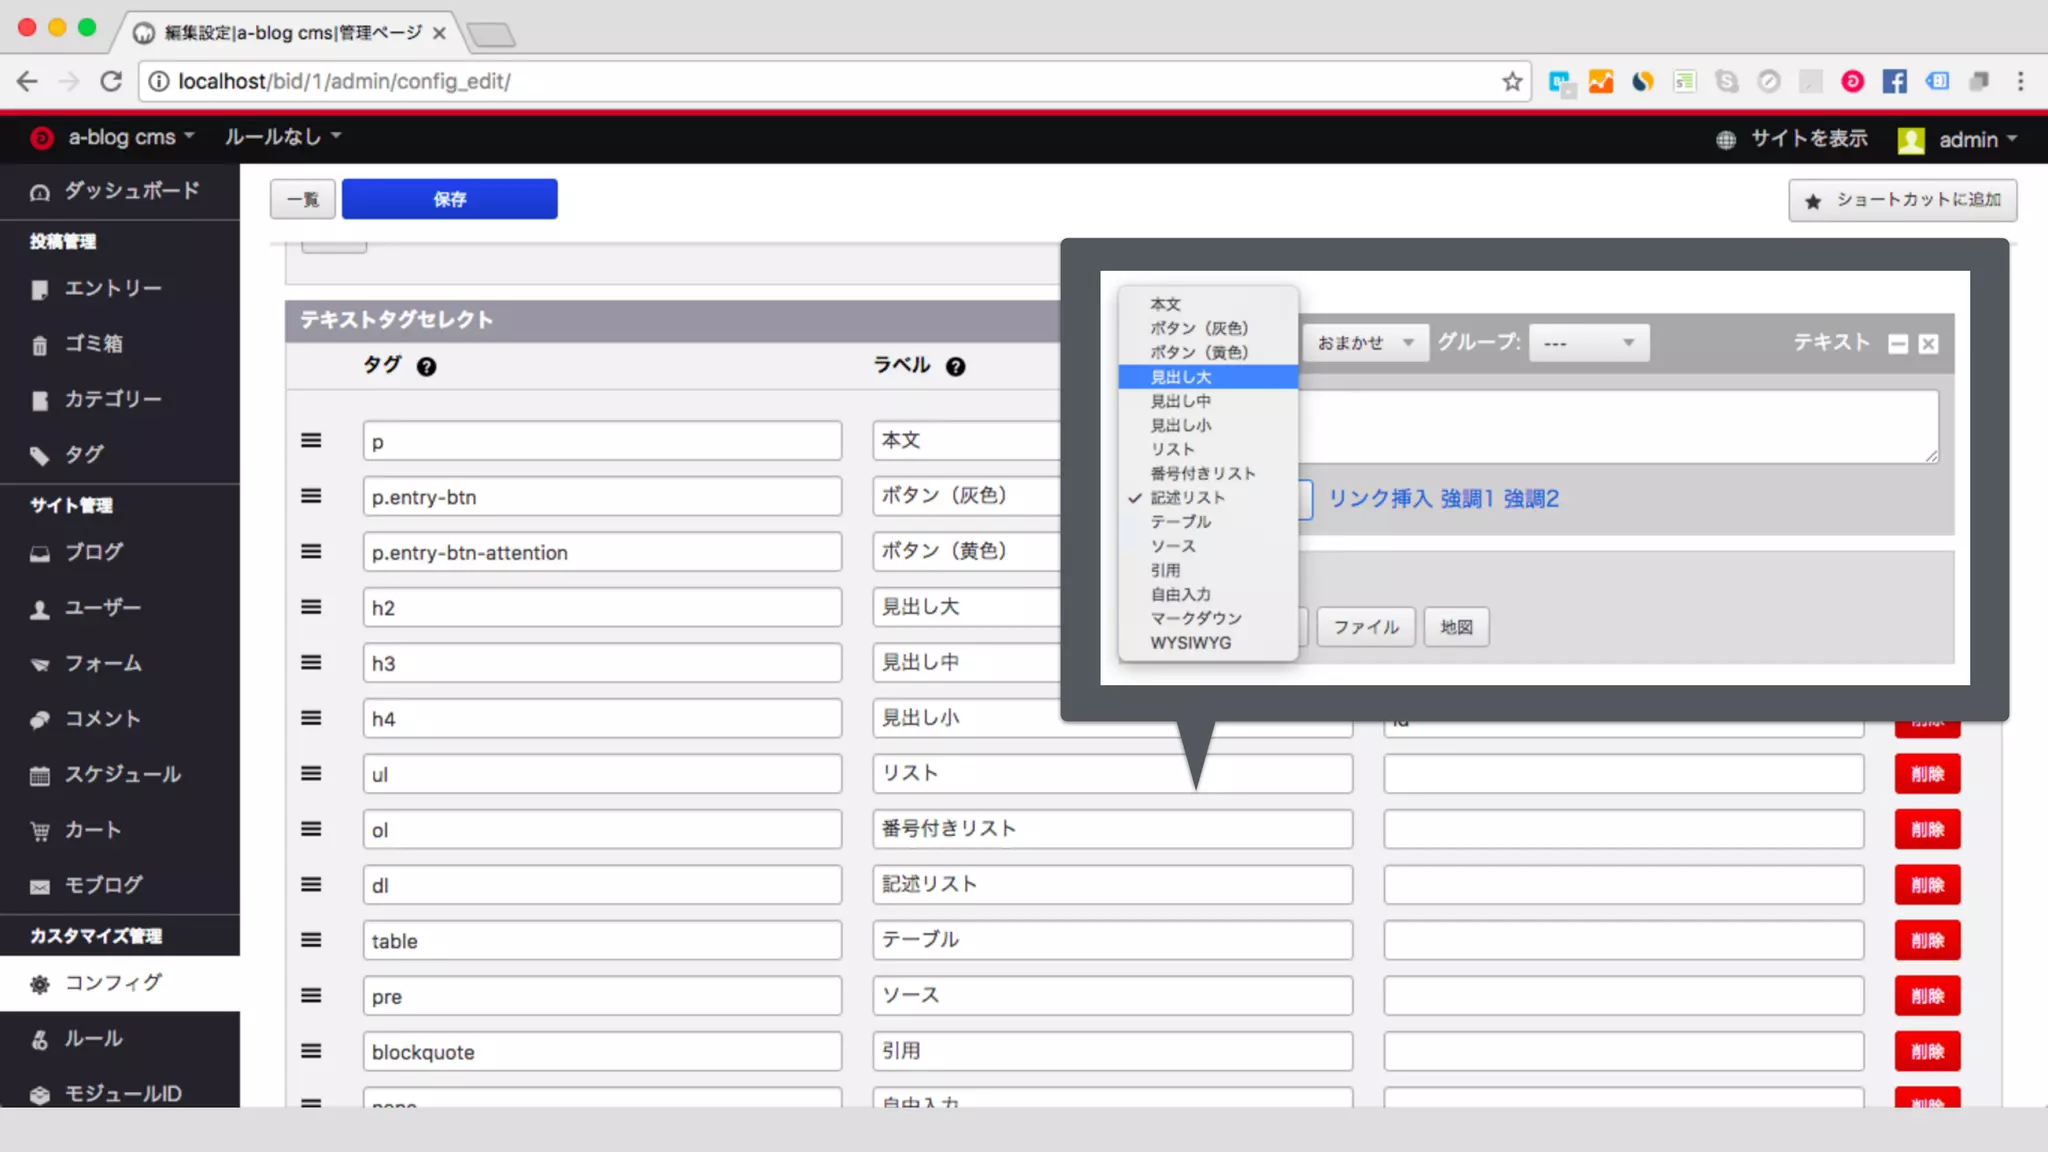Click the blue 保存 button

[x=449, y=199]
